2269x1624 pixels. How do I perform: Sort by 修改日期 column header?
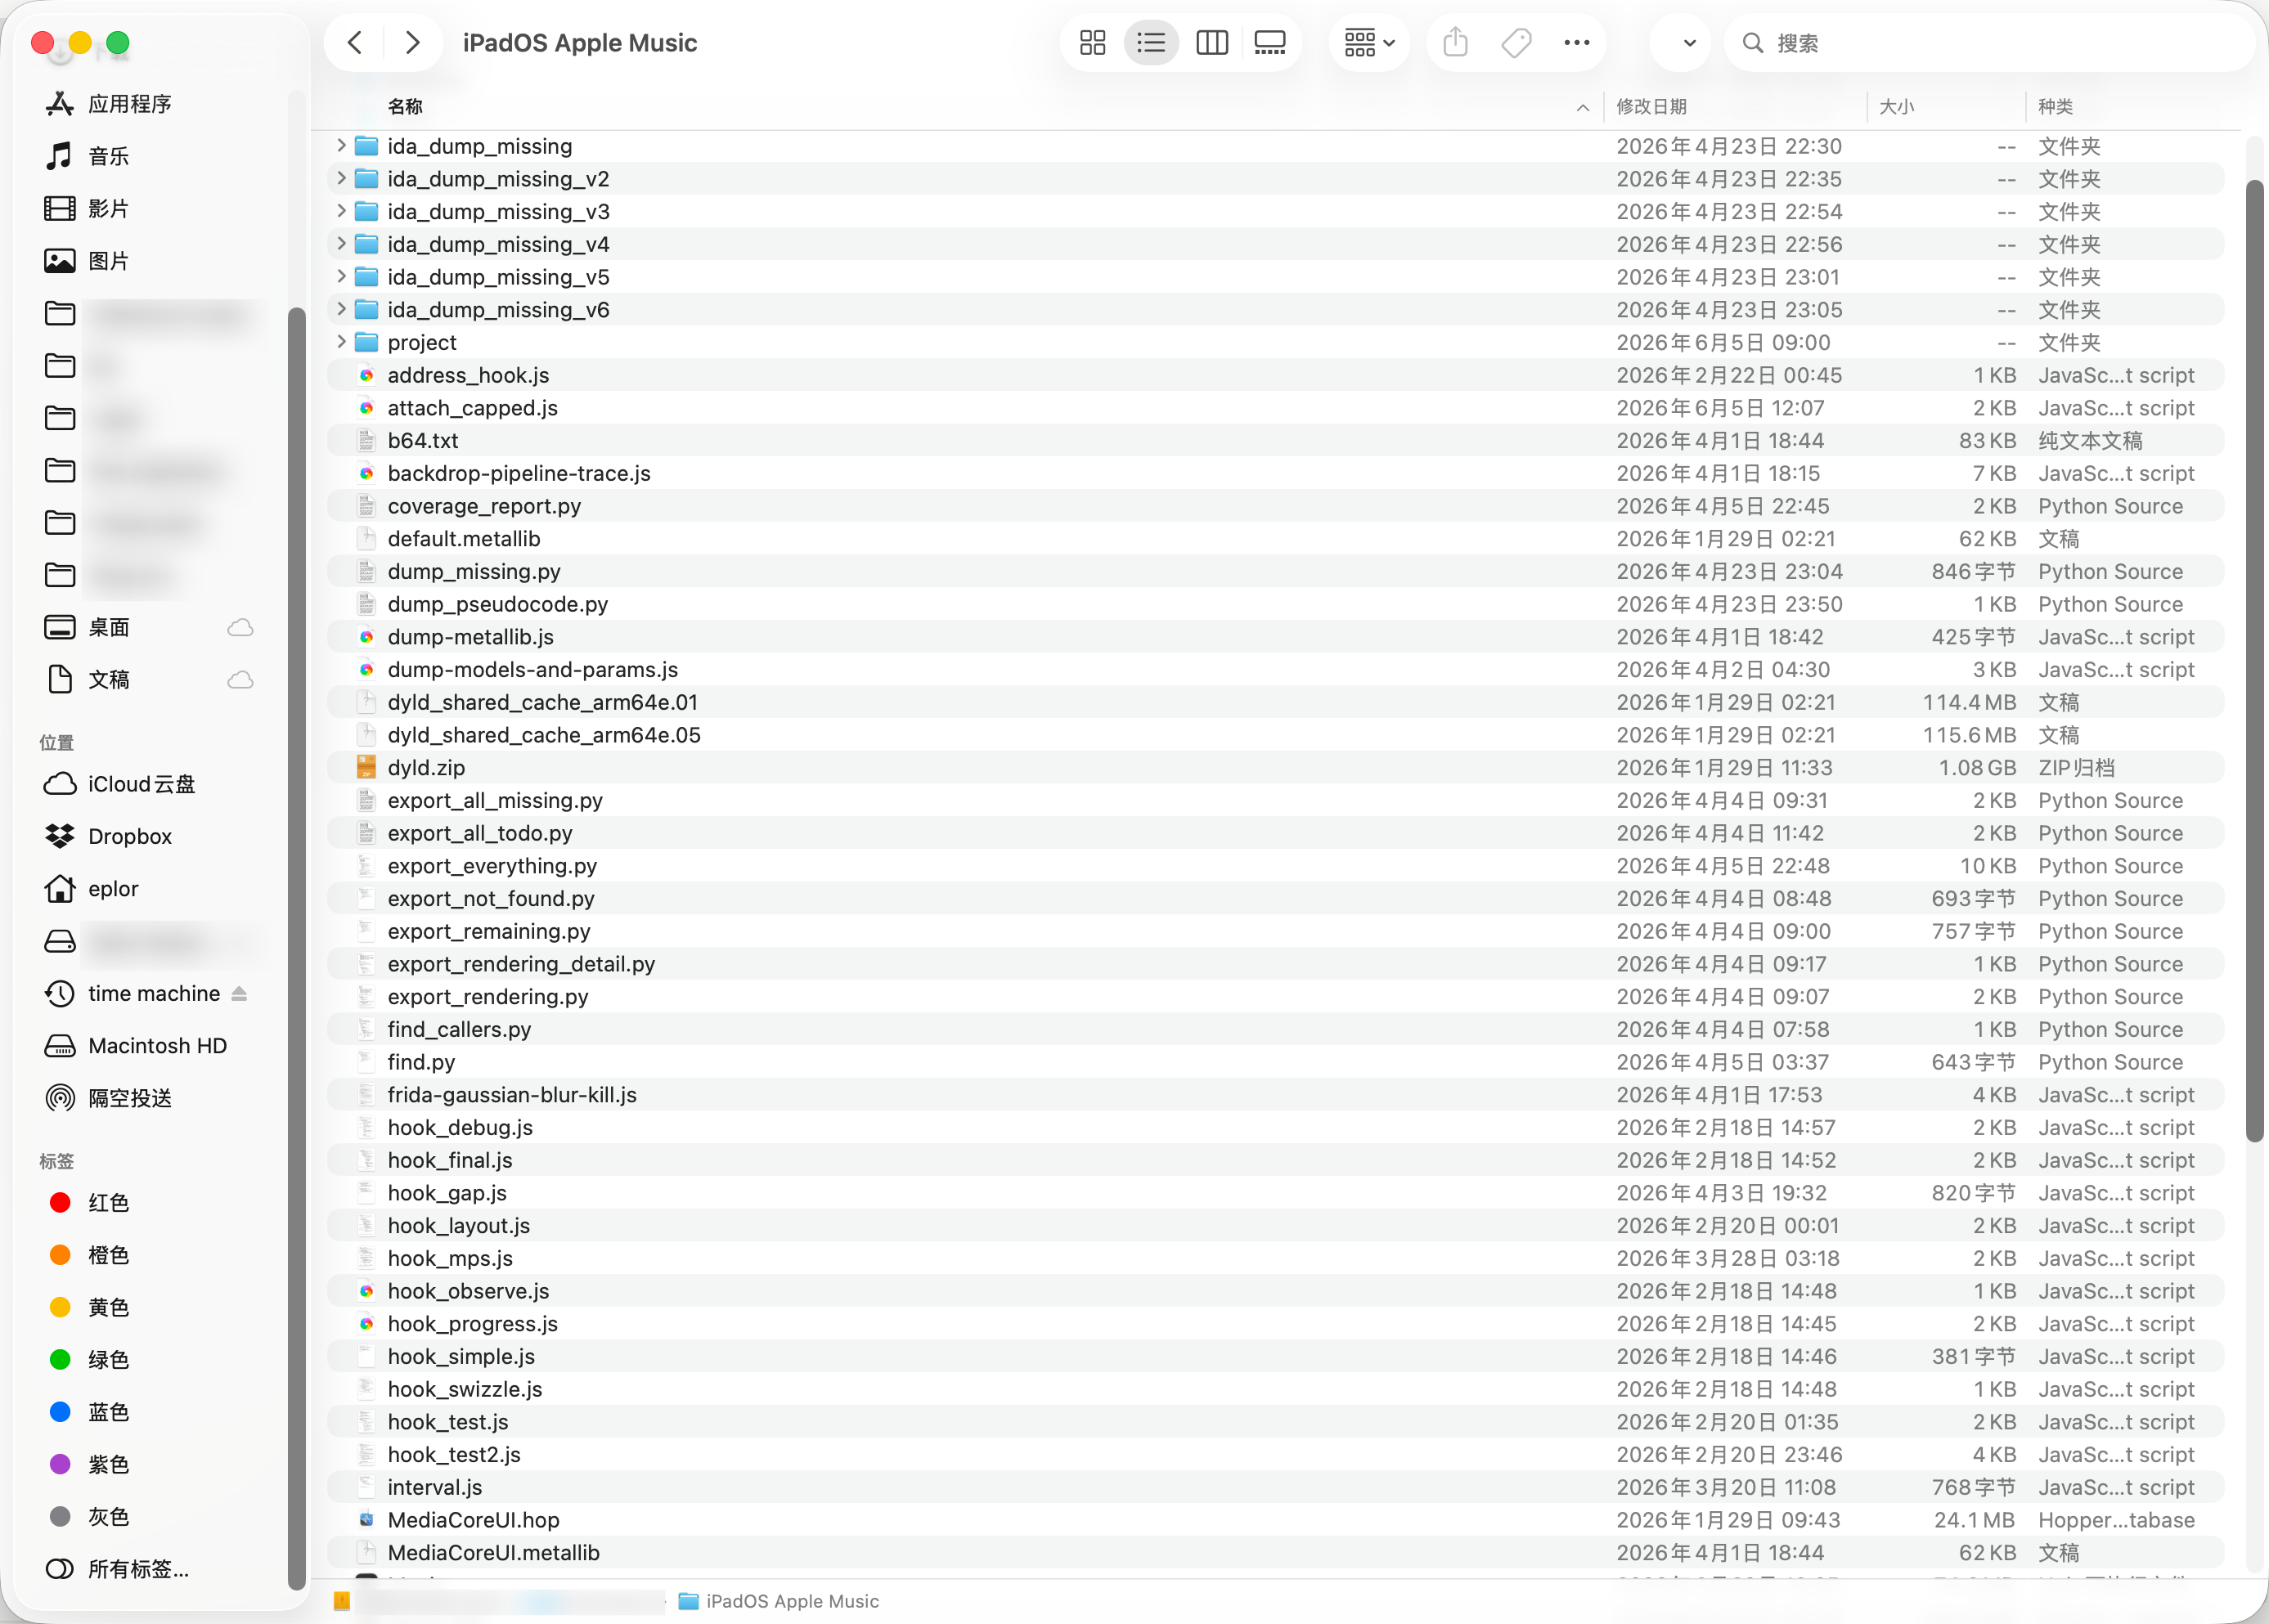1651,106
